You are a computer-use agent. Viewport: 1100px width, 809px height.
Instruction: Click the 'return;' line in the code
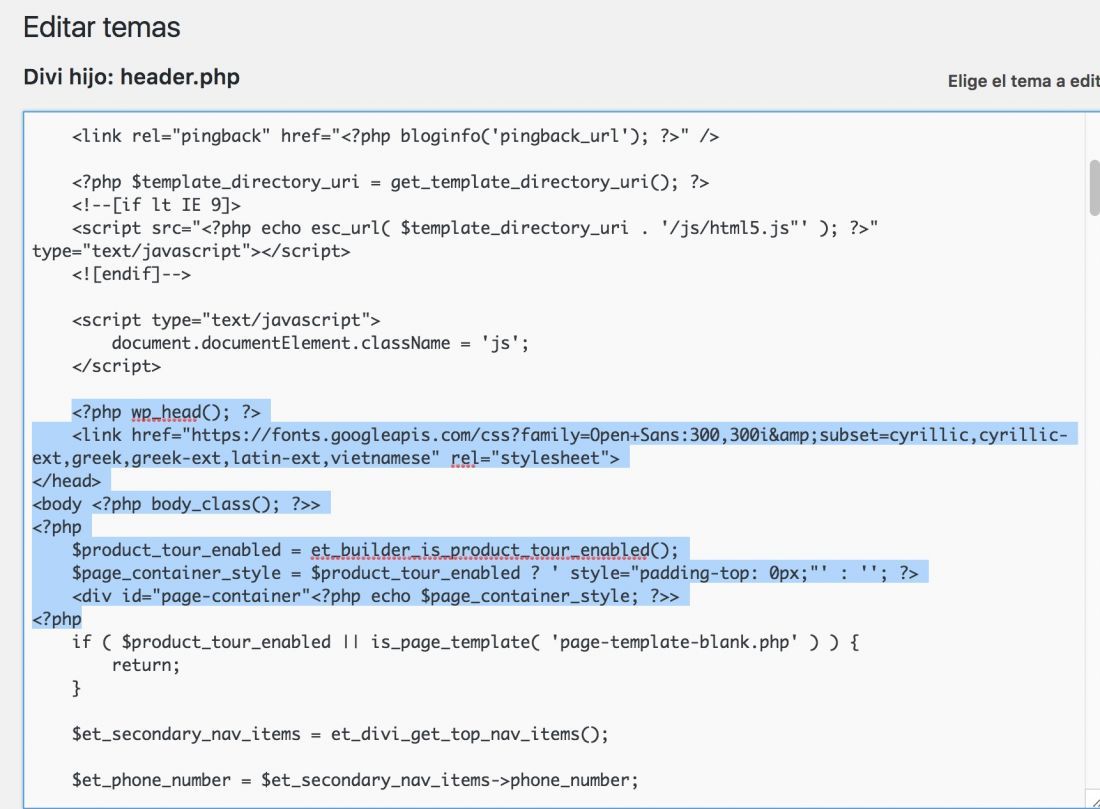(x=146, y=665)
